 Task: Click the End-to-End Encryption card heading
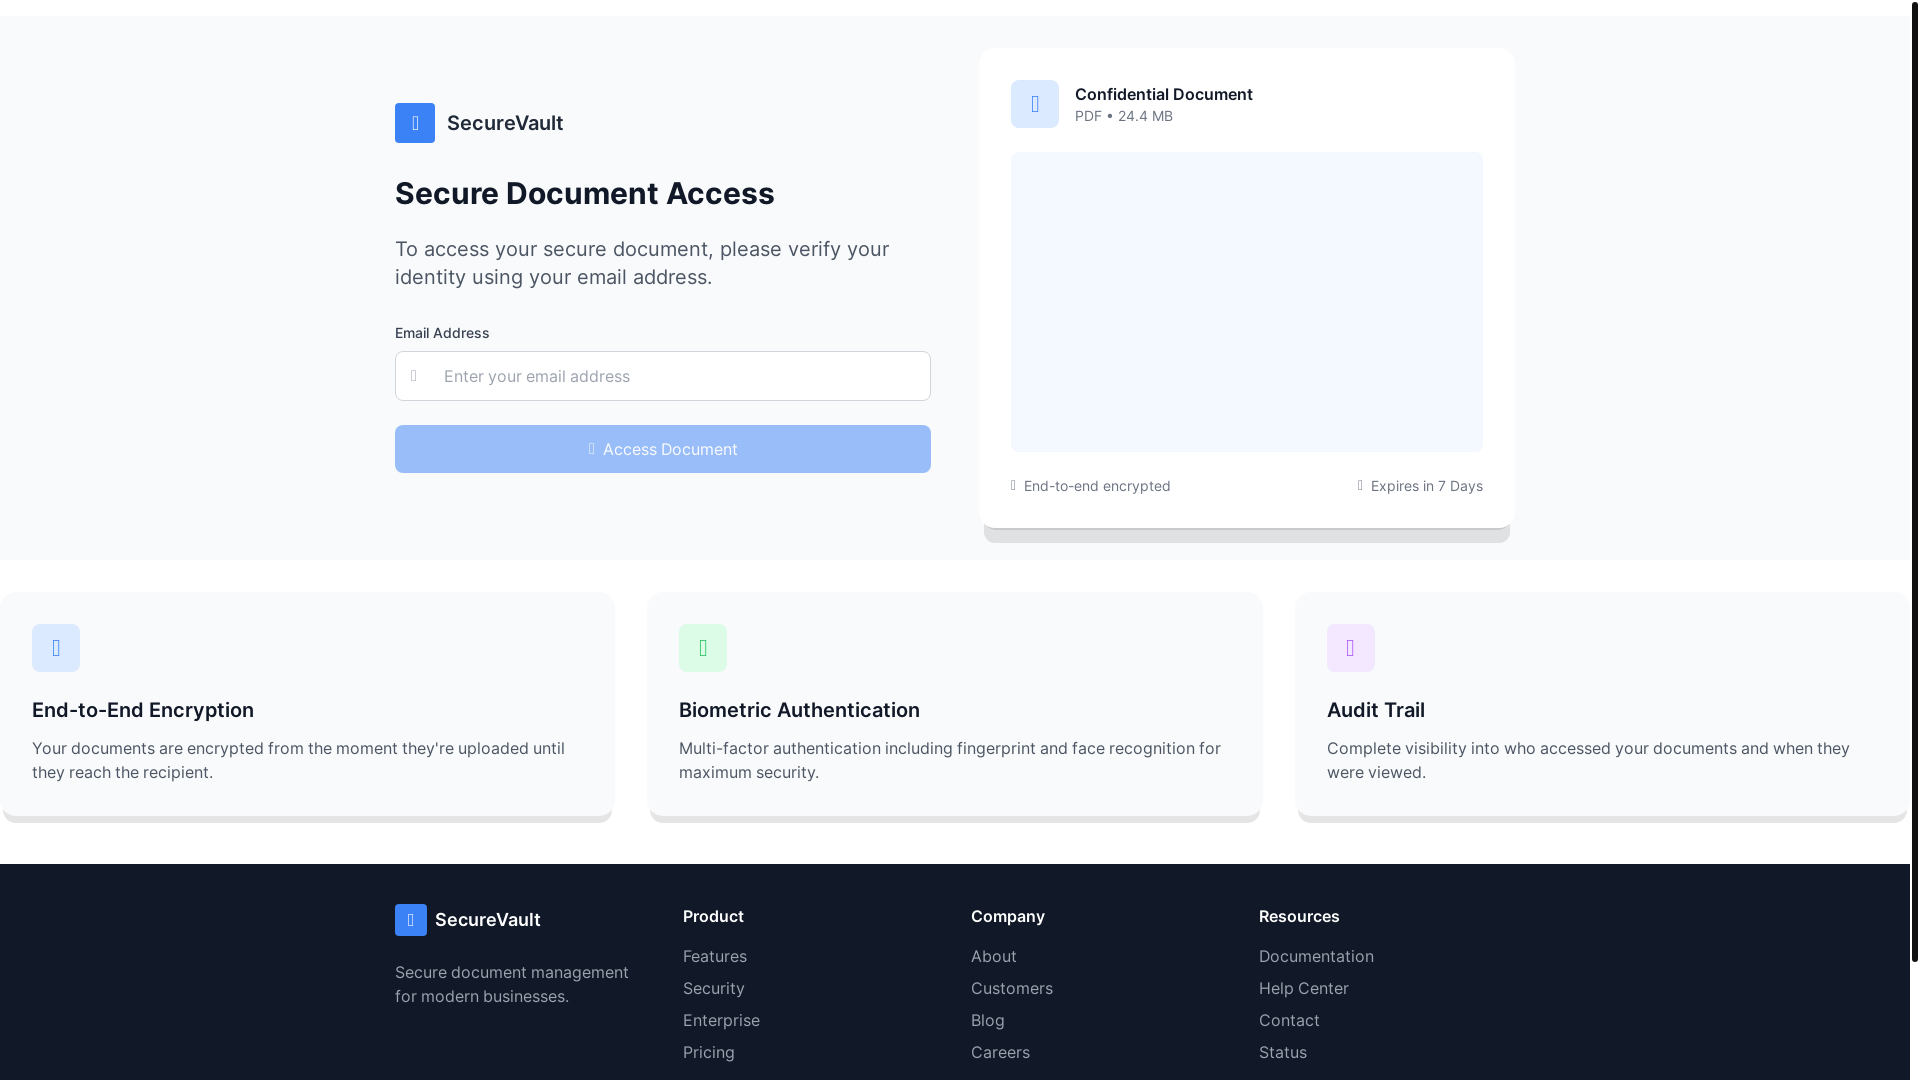pos(143,710)
